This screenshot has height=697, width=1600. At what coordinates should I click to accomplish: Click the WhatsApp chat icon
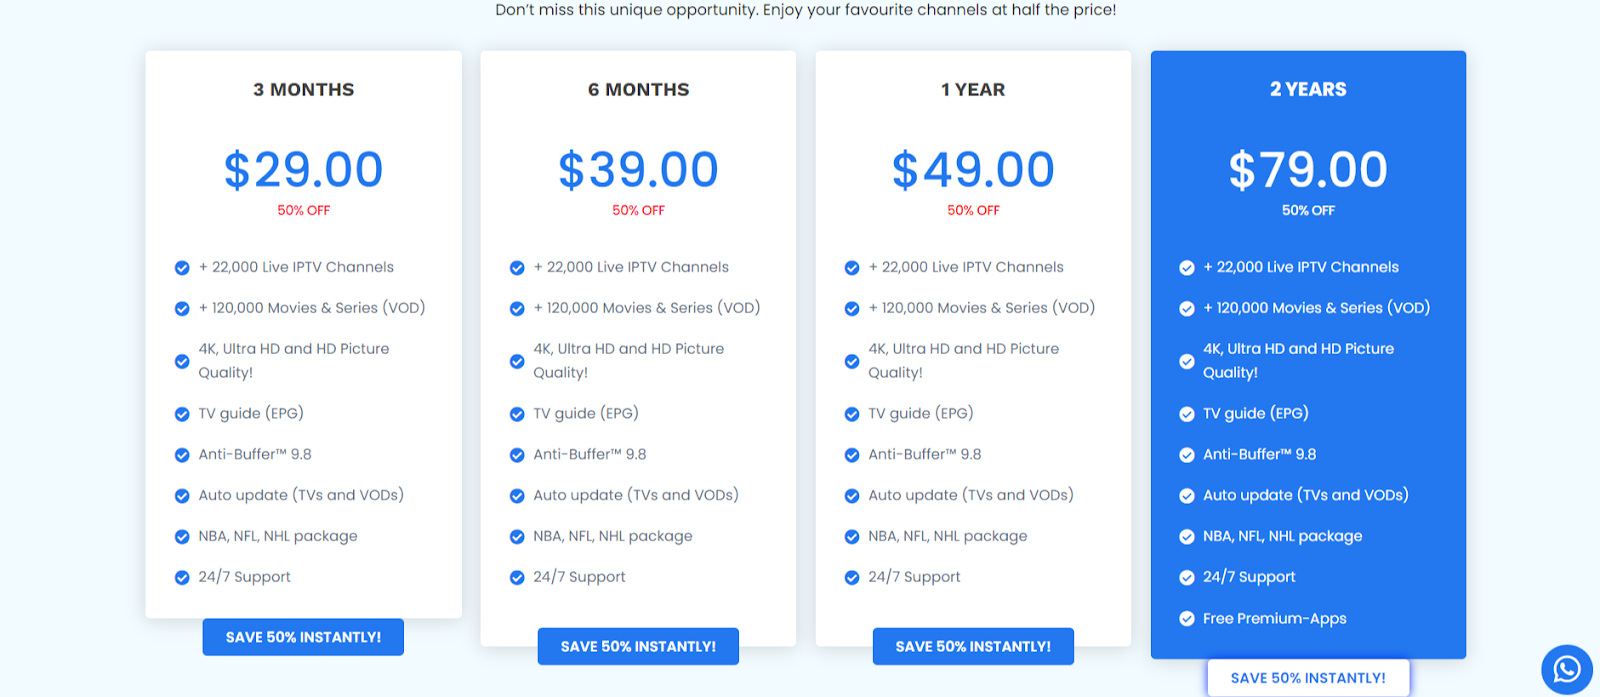pyautogui.click(x=1565, y=669)
